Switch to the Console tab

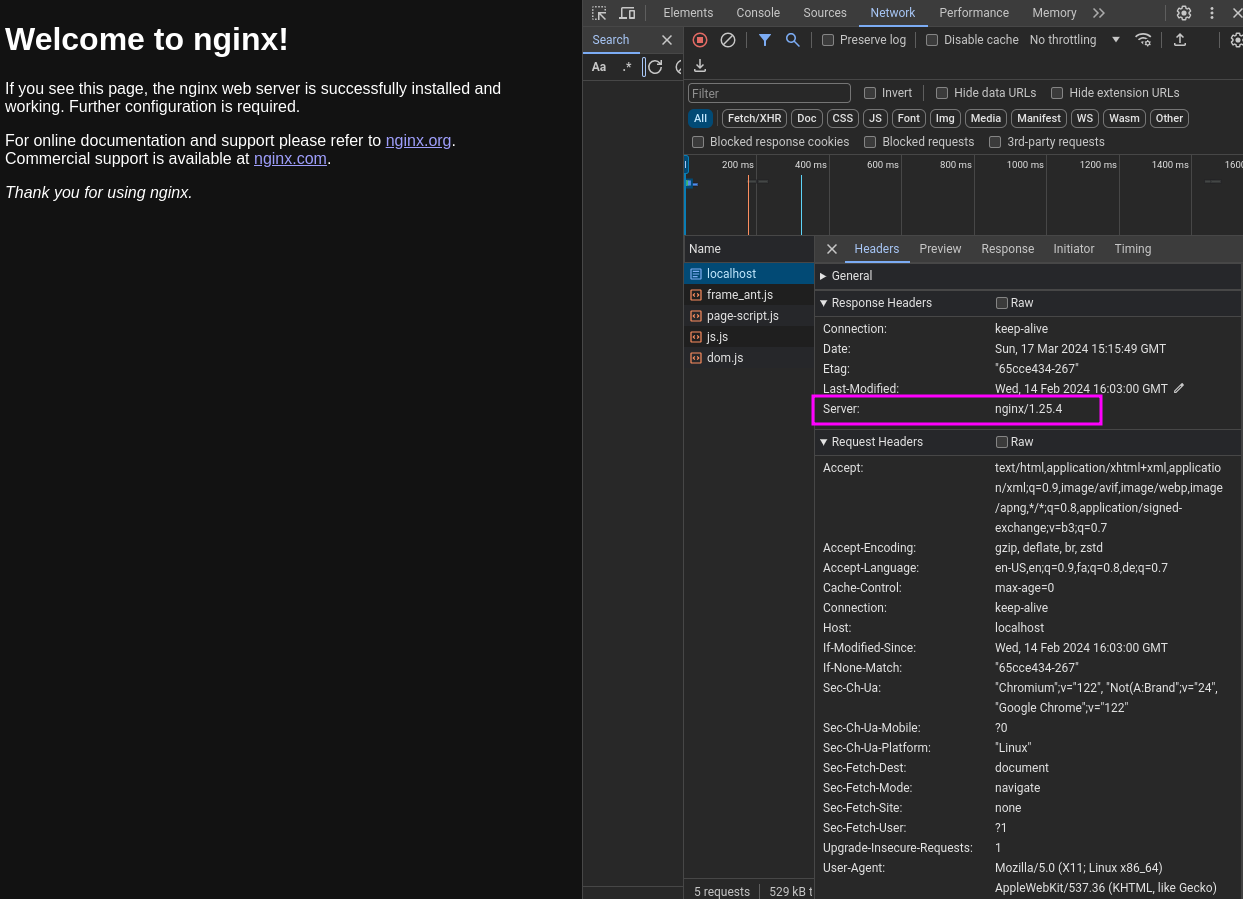tap(758, 13)
